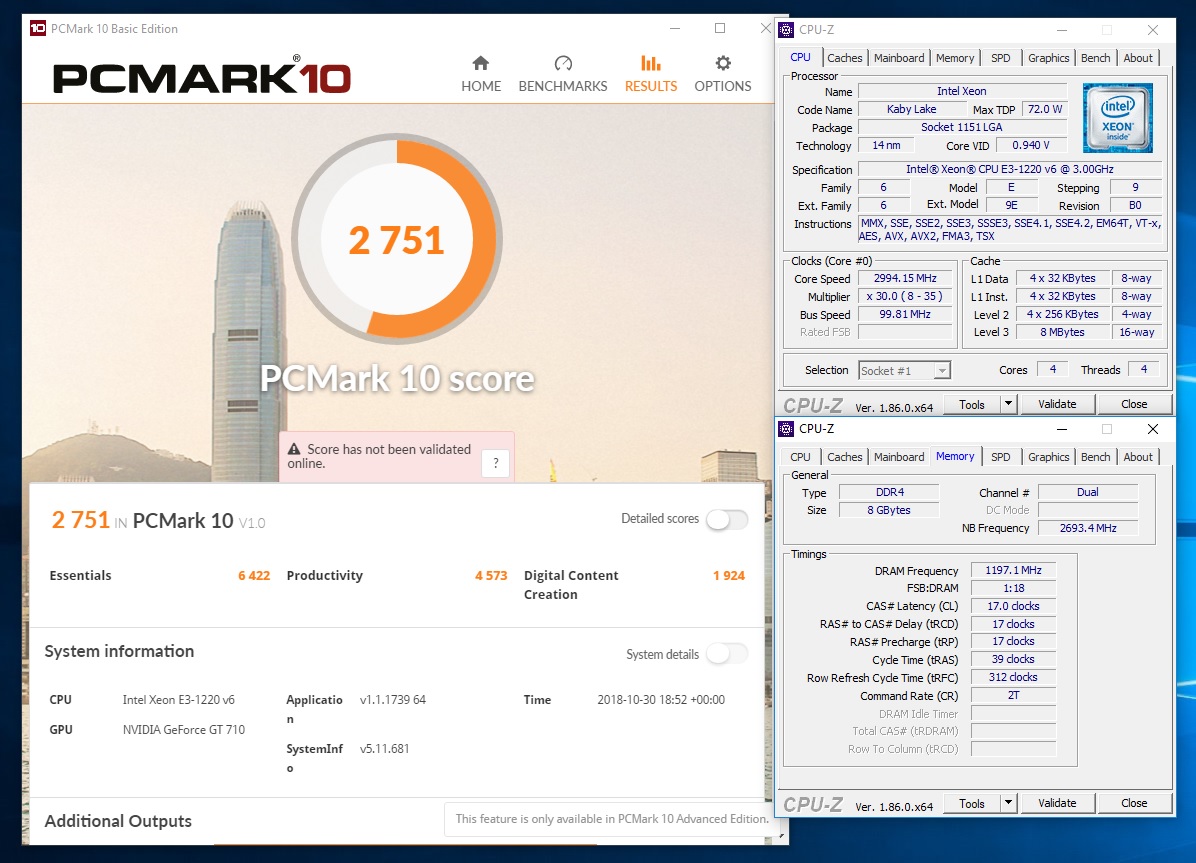
Task: Switch to Mainboard tab in bottom CPU-Z
Action: [899, 457]
